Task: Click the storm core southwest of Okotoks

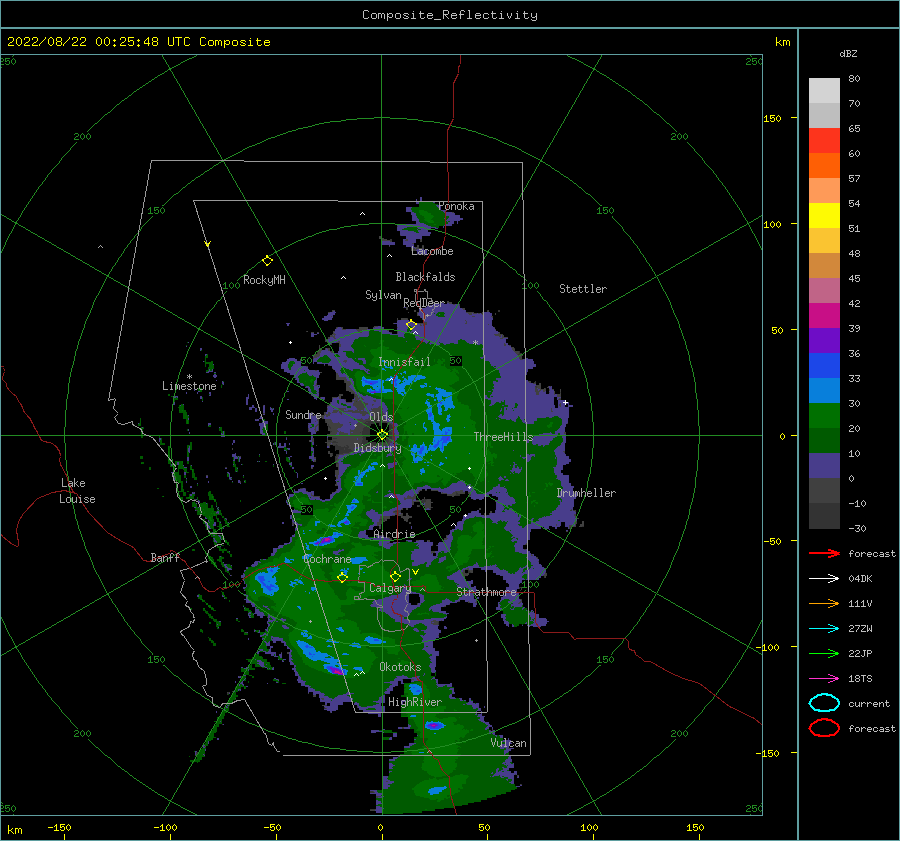Action: 337,670
